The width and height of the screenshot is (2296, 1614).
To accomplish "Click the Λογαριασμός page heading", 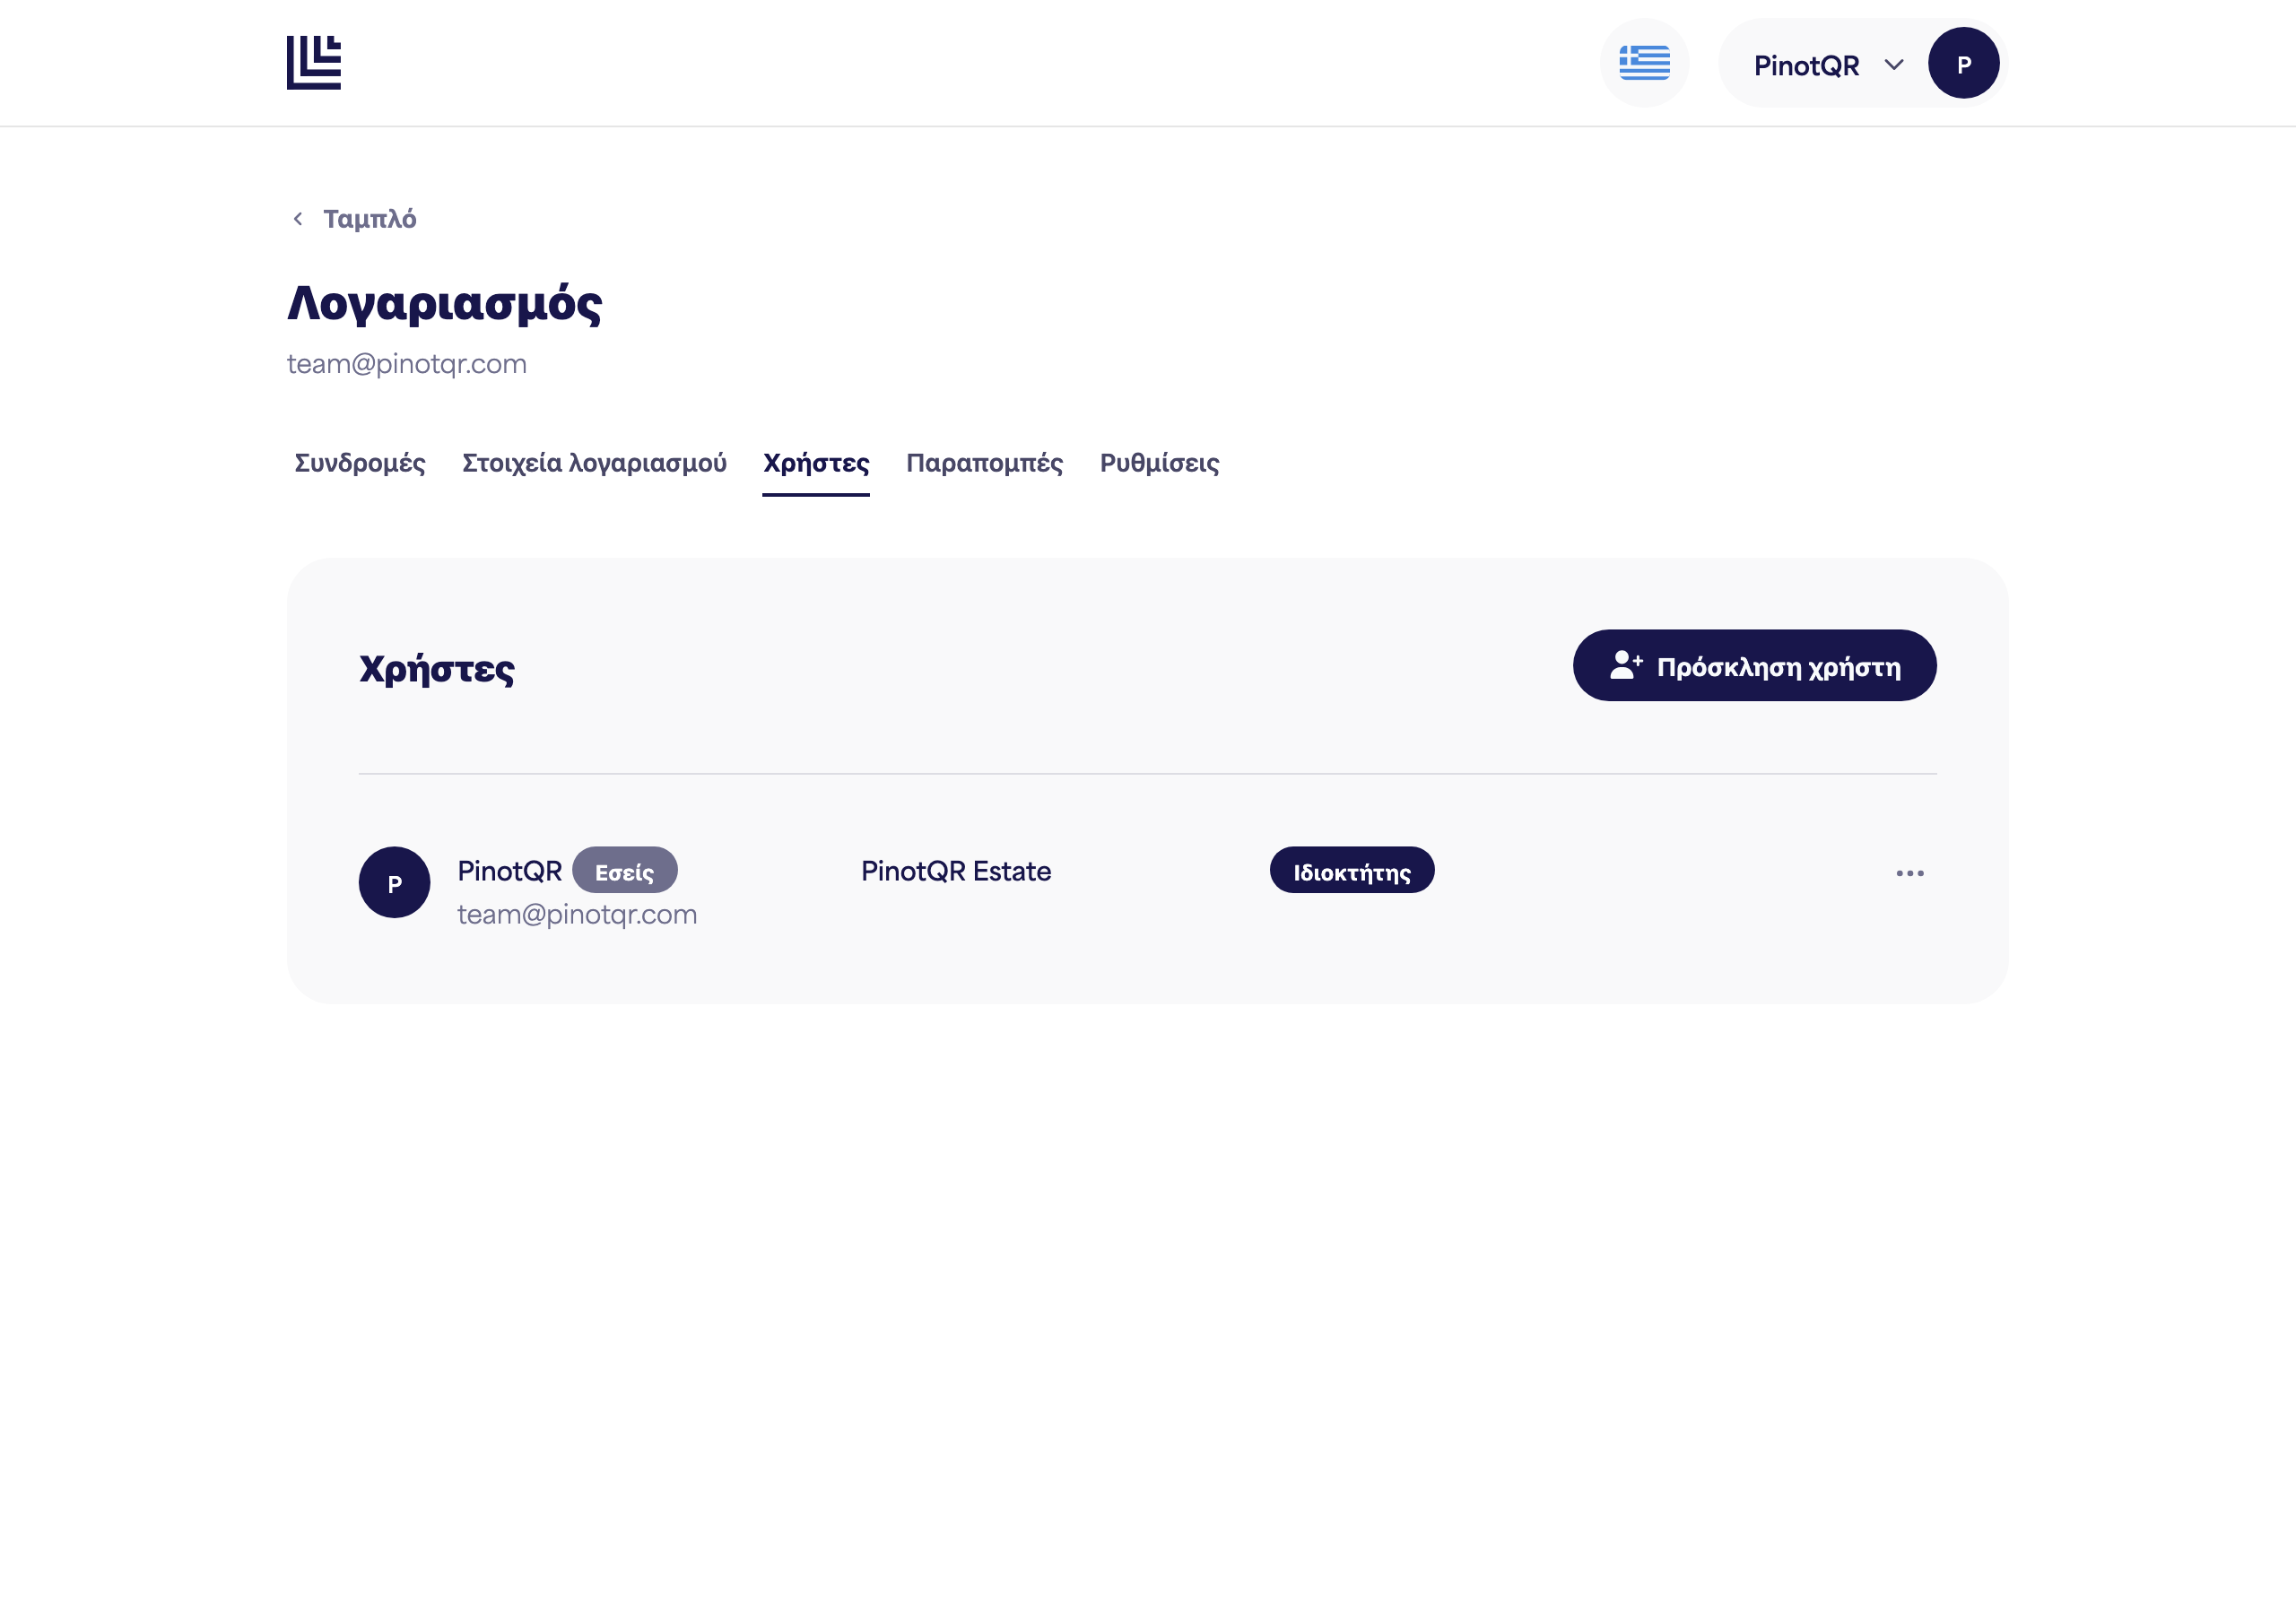I will tap(444, 304).
